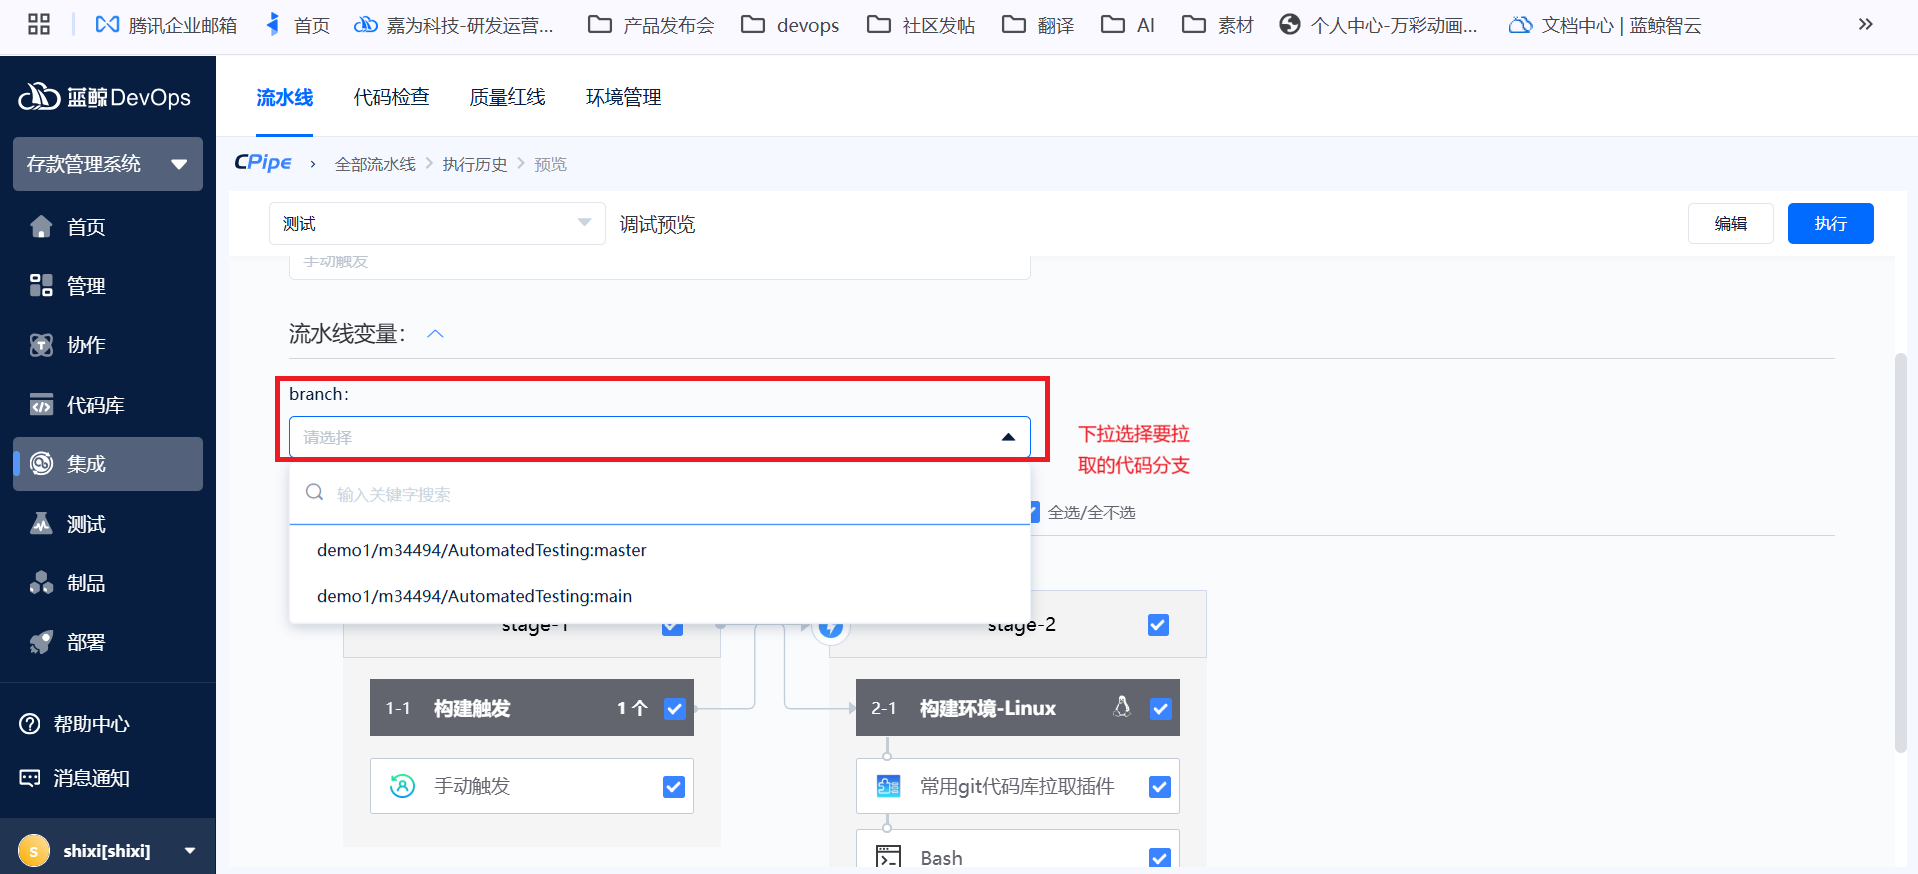The width and height of the screenshot is (1918, 874).
Task: Click the branch keyword search field
Action: [660, 494]
